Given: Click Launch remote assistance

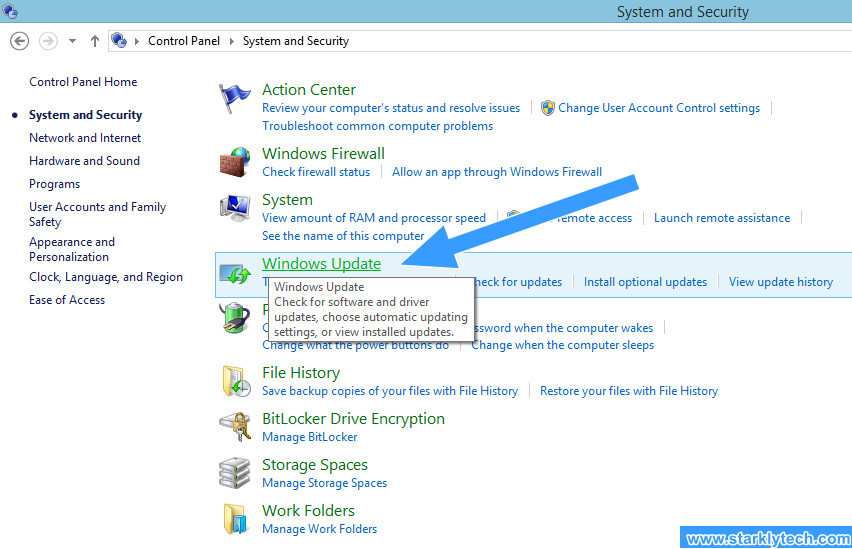Looking at the screenshot, I should [x=722, y=217].
